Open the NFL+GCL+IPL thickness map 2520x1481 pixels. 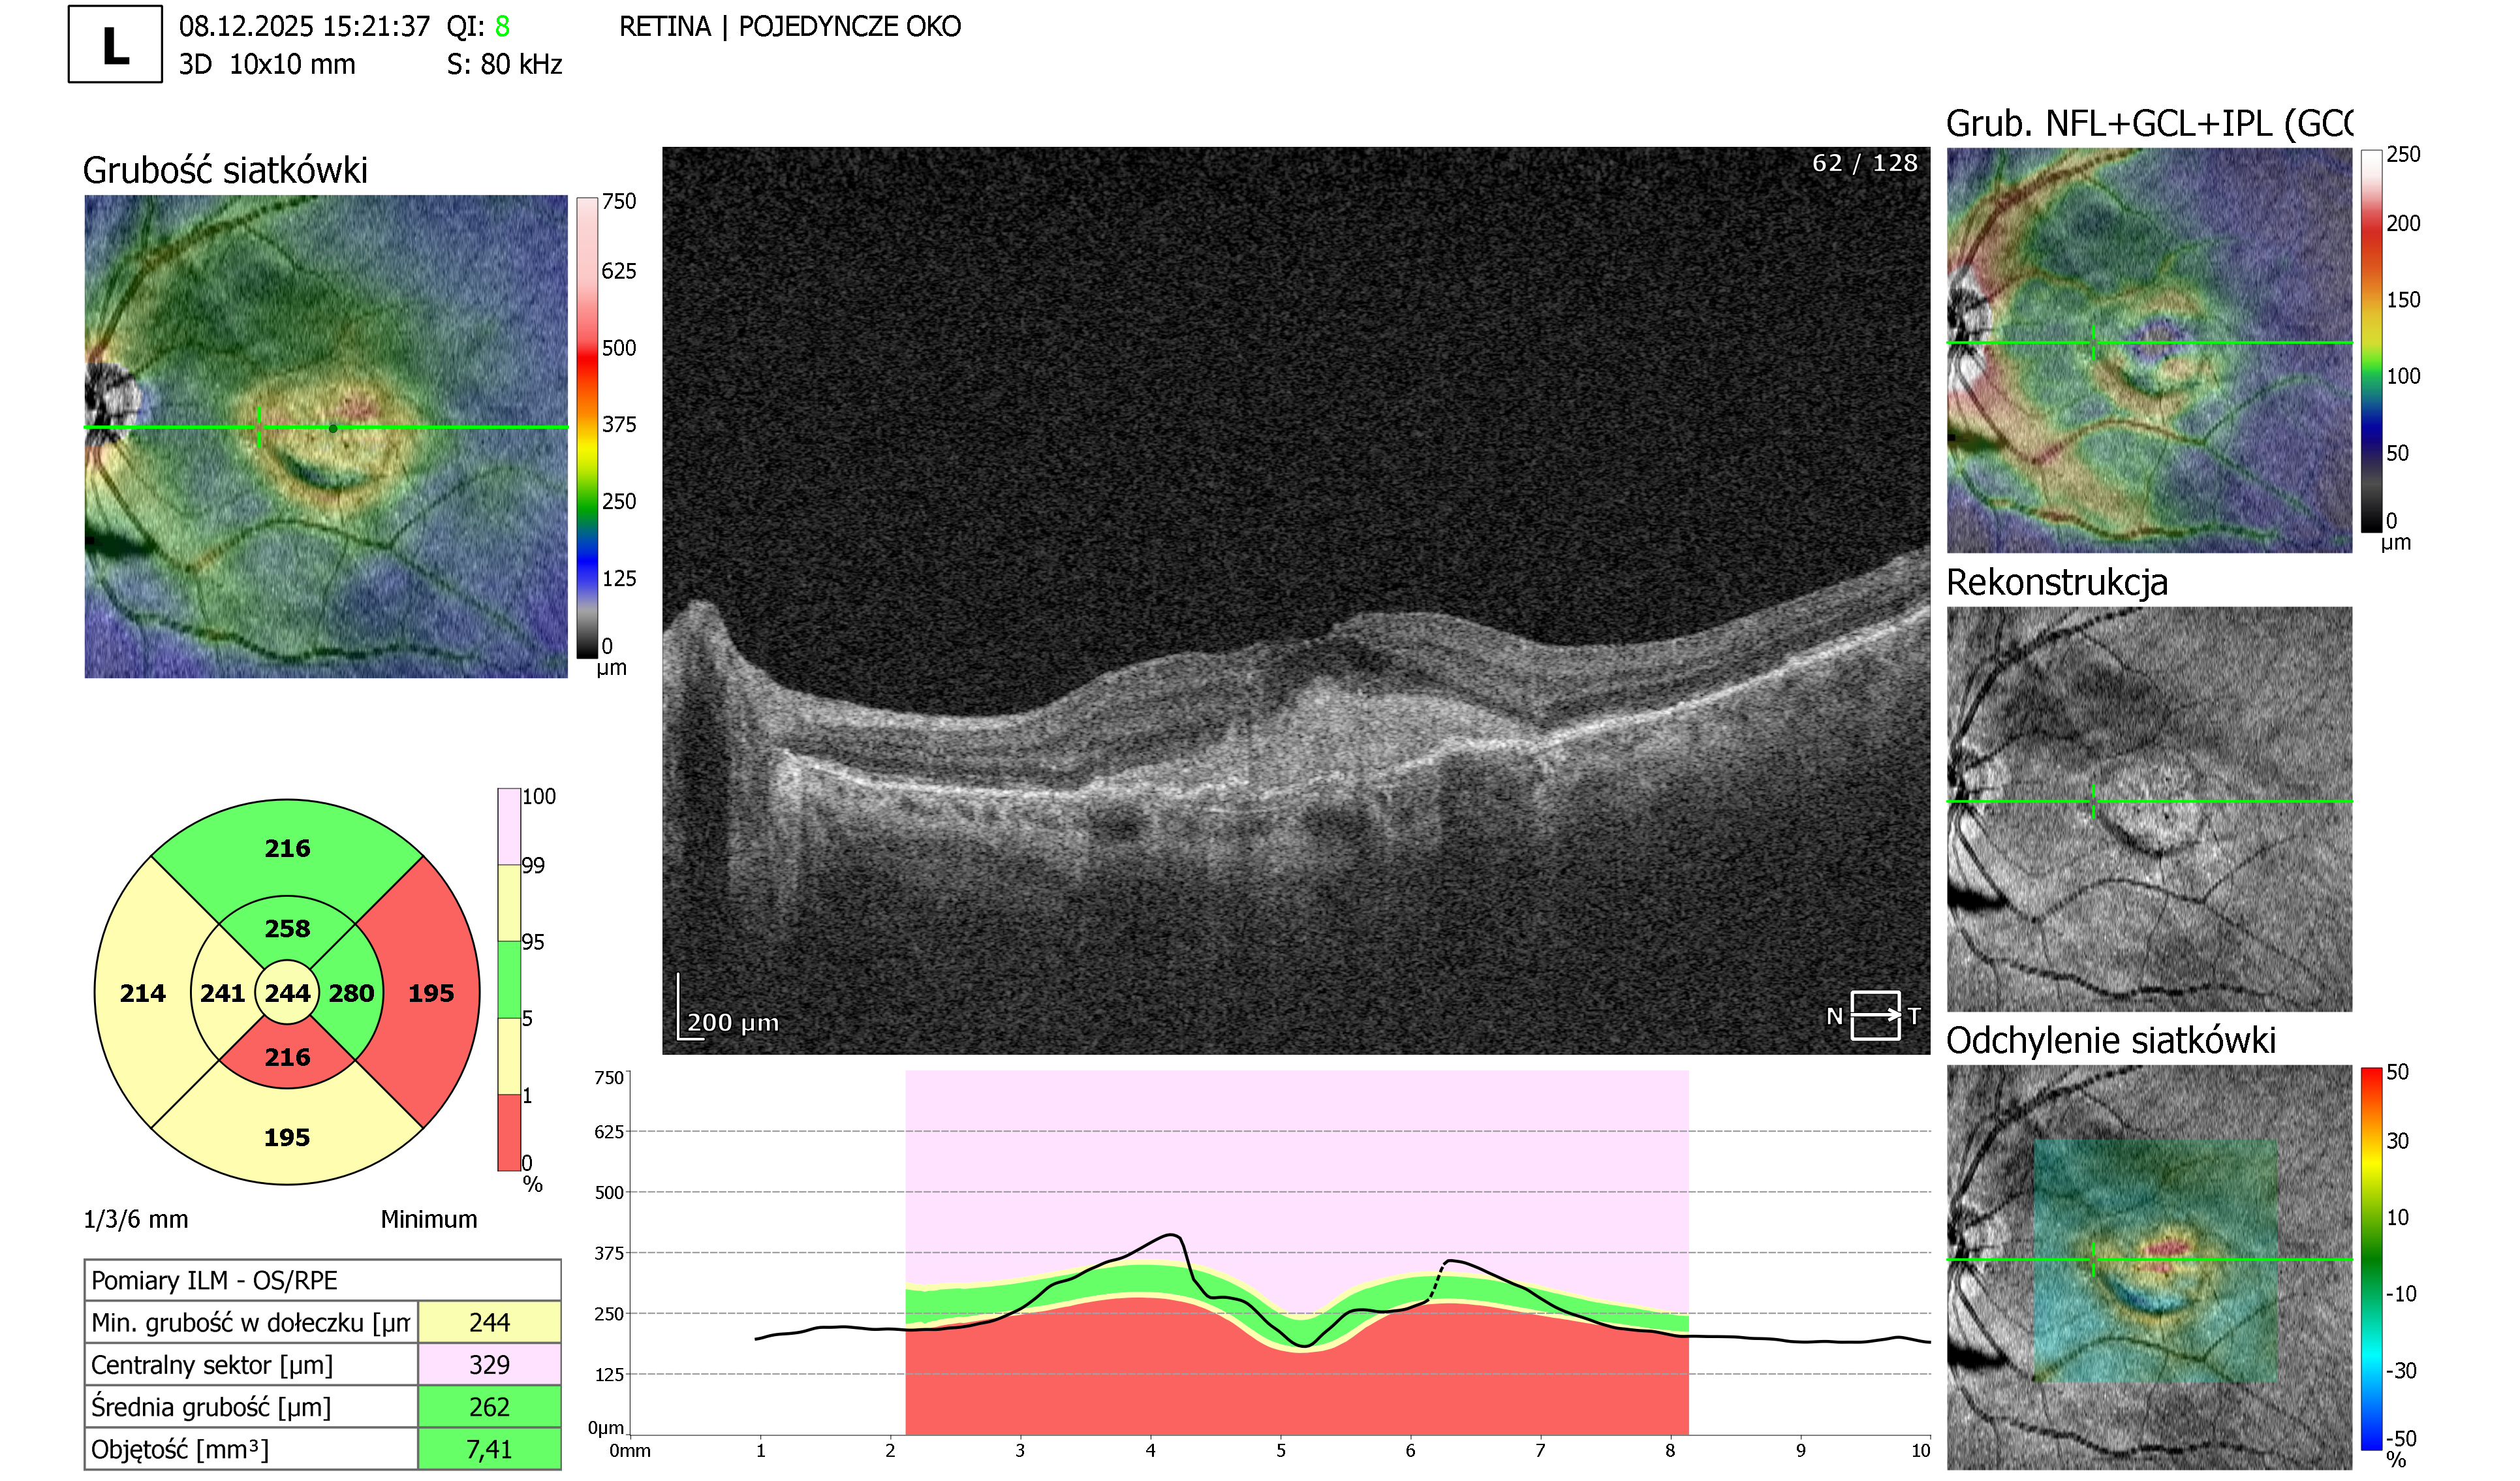[2149, 350]
